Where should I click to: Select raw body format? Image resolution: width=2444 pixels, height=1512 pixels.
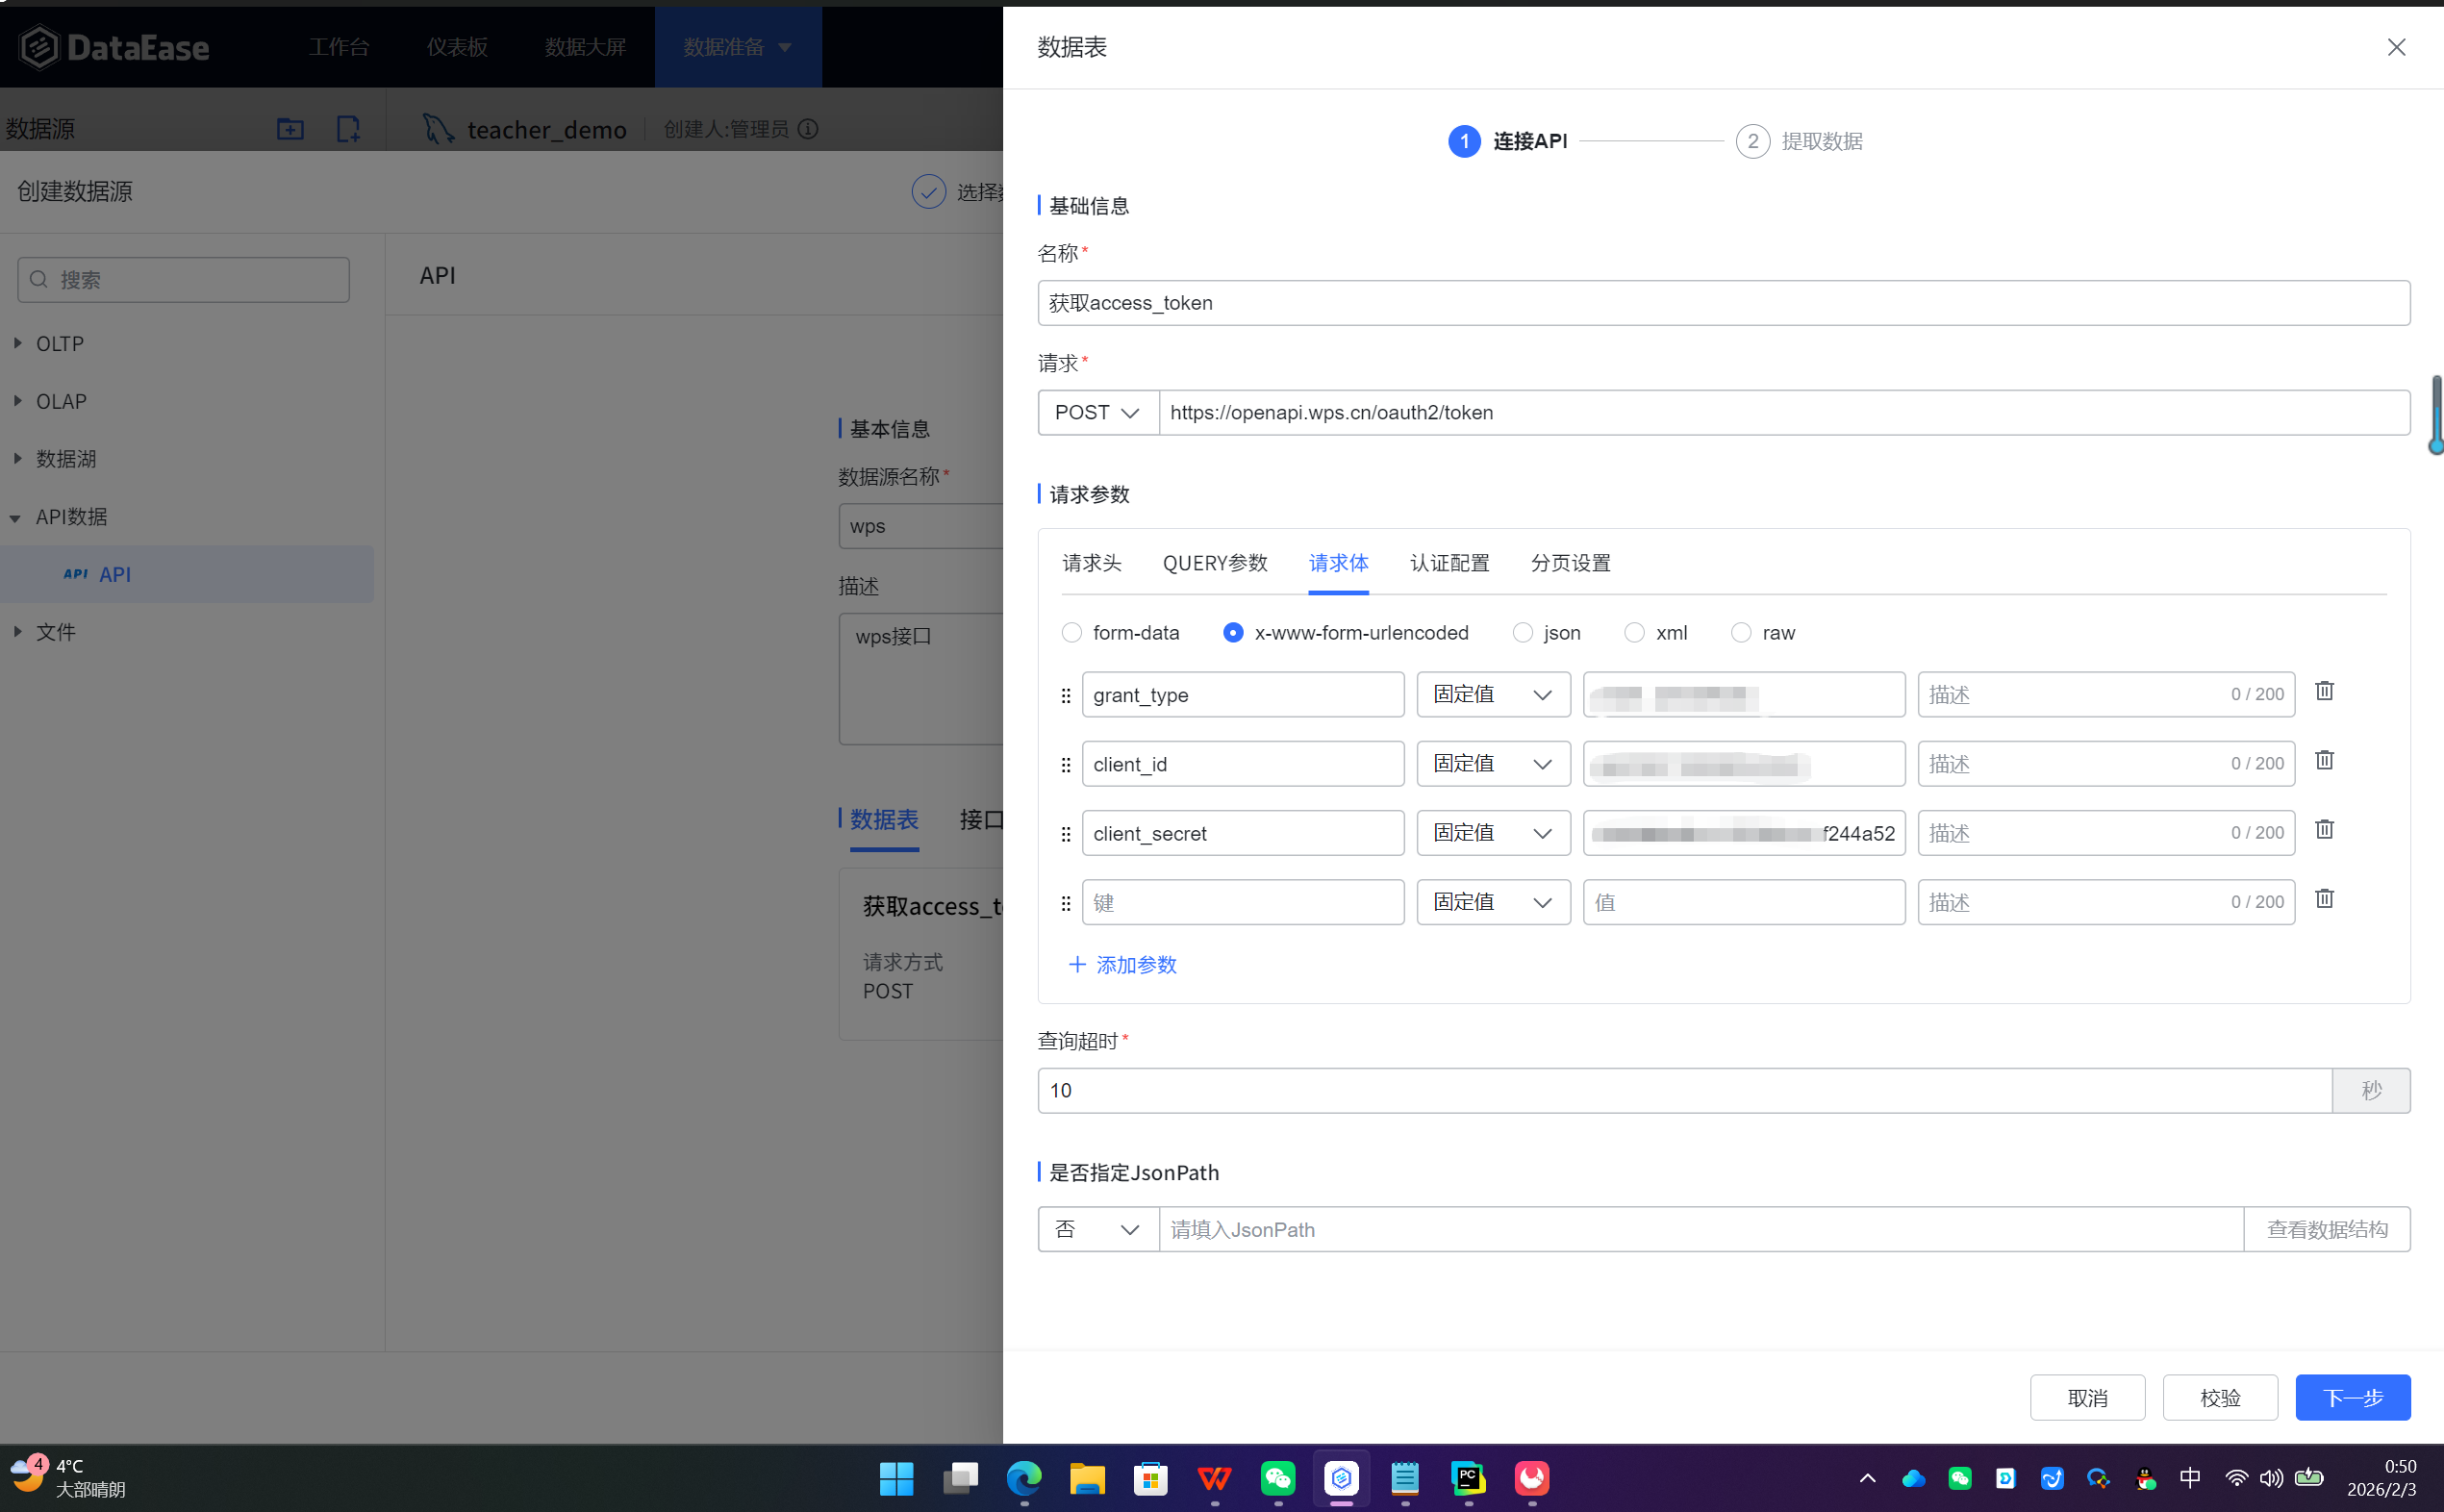pyautogui.click(x=1741, y=633)
